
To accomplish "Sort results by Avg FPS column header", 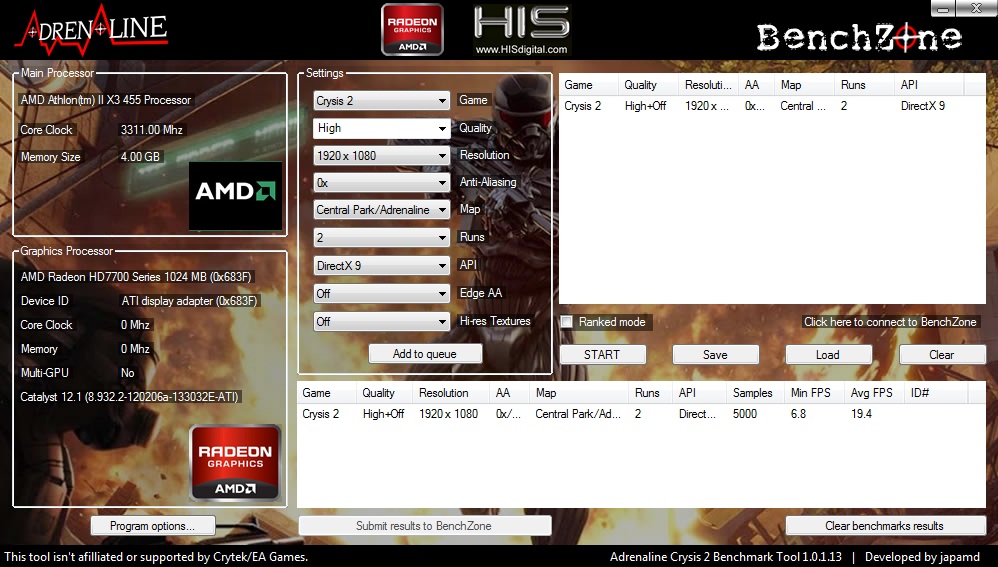I will click(872, 393).
